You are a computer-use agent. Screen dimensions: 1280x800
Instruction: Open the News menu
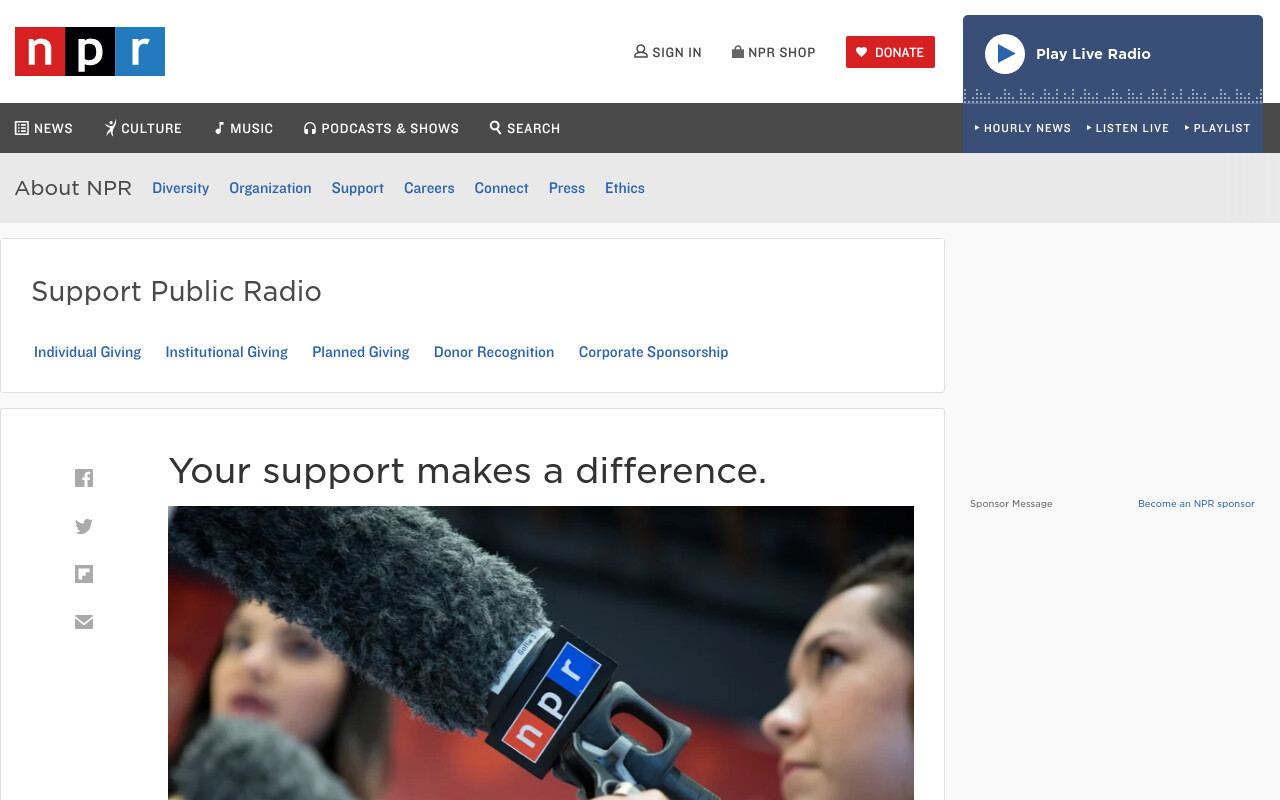pyautogui.click(x=44, y=128)
